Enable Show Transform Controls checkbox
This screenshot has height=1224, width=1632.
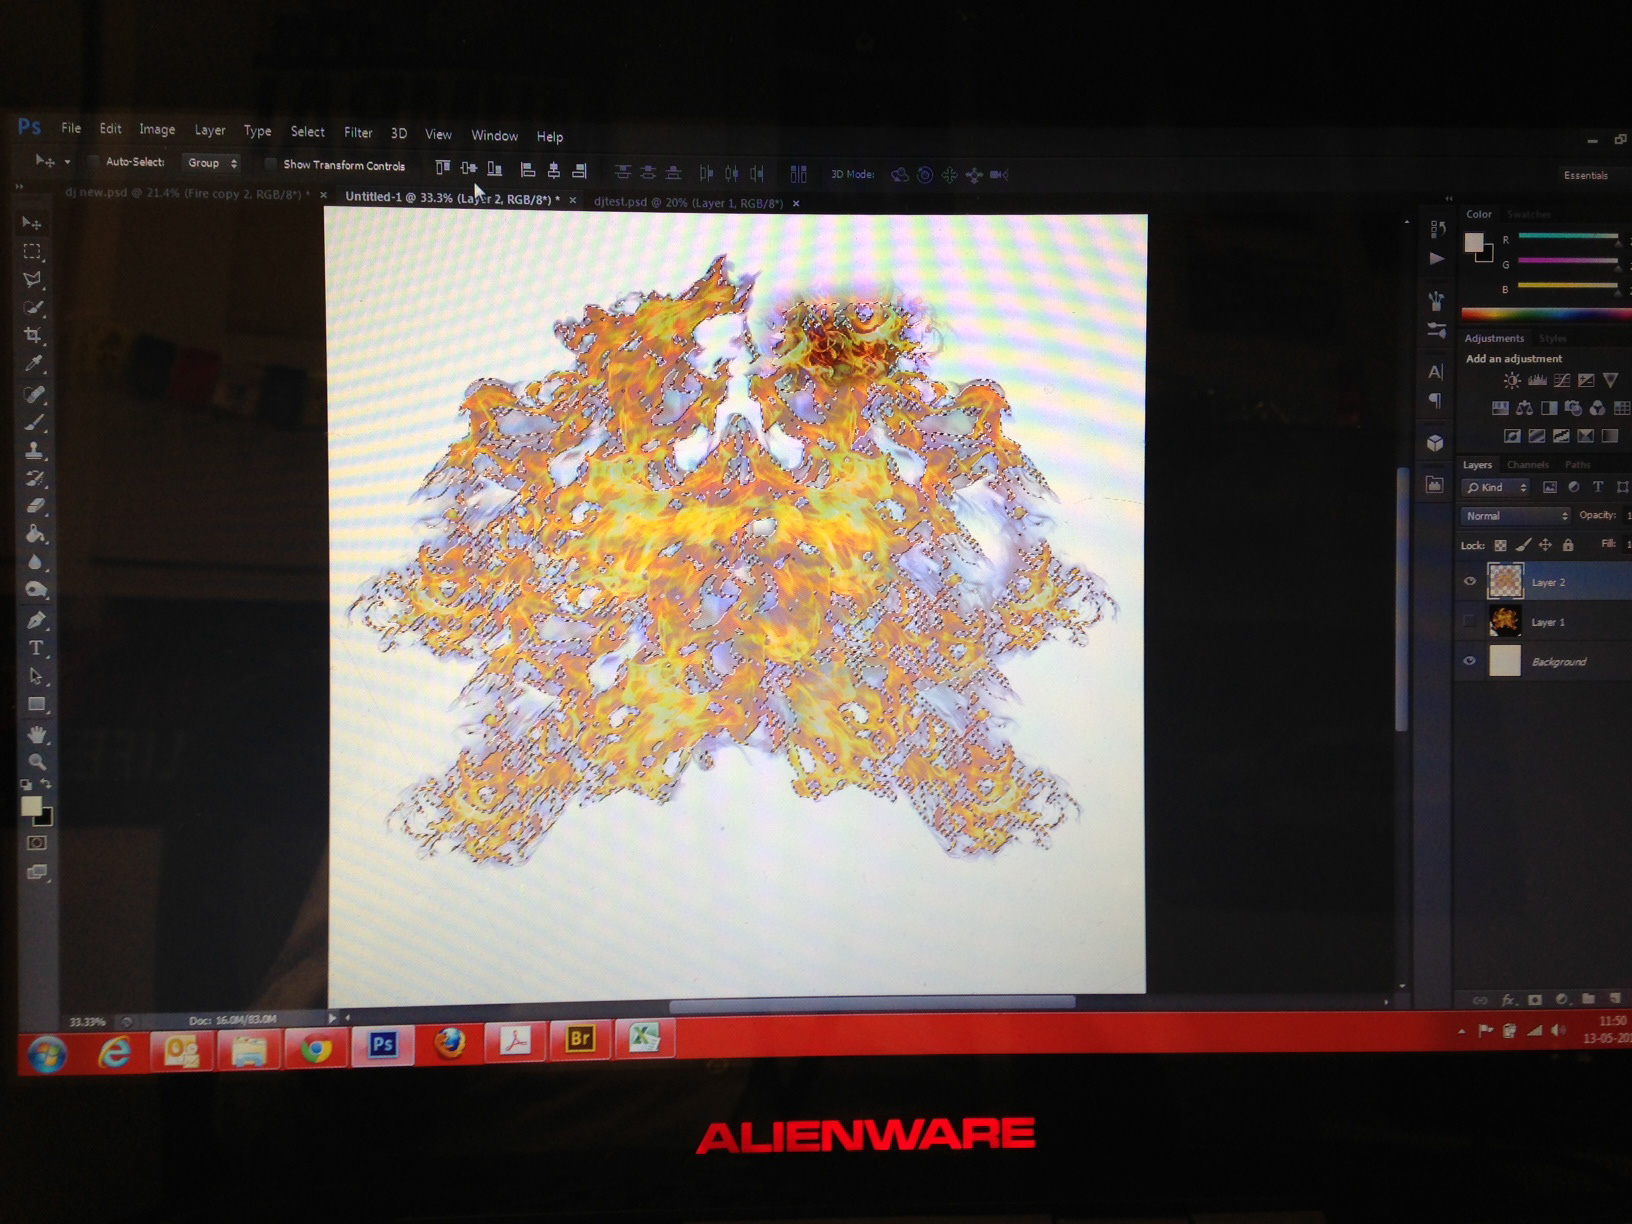tap(270, 164)
